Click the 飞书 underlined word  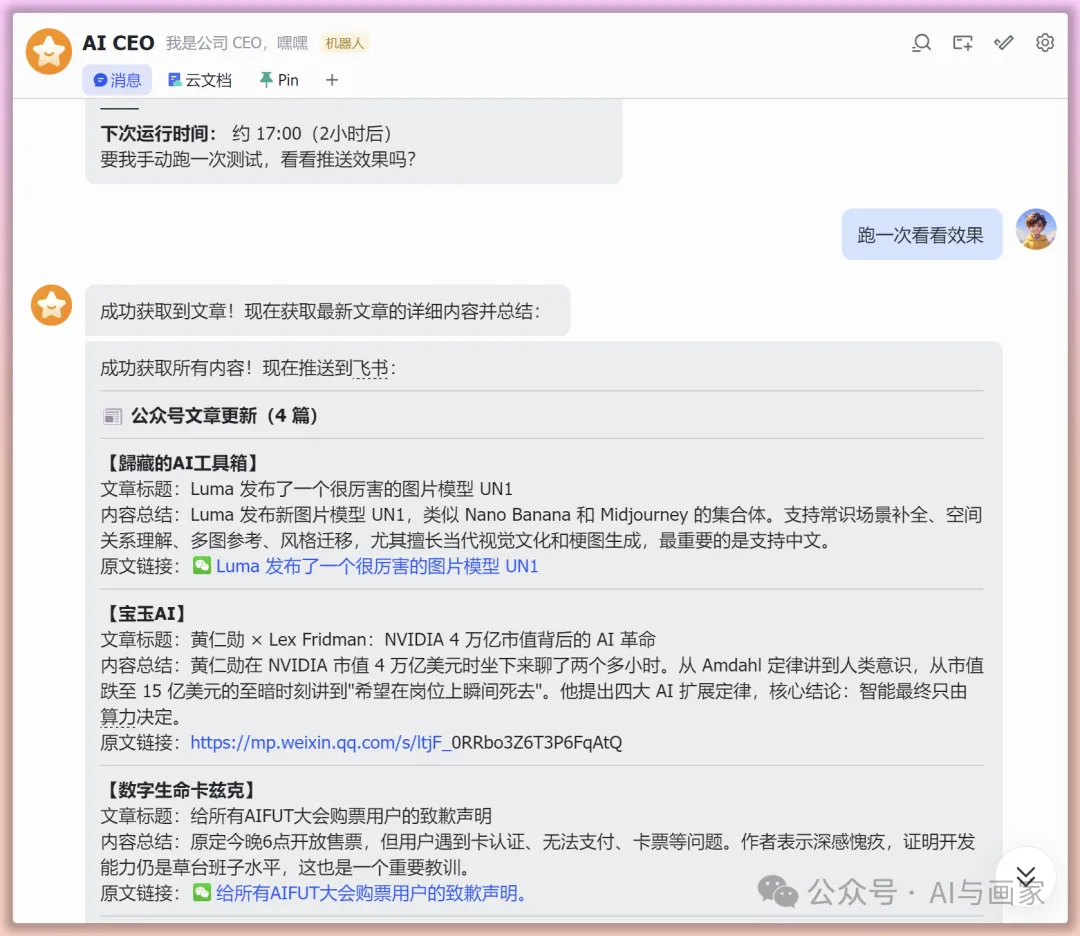[x=370, y=368]
